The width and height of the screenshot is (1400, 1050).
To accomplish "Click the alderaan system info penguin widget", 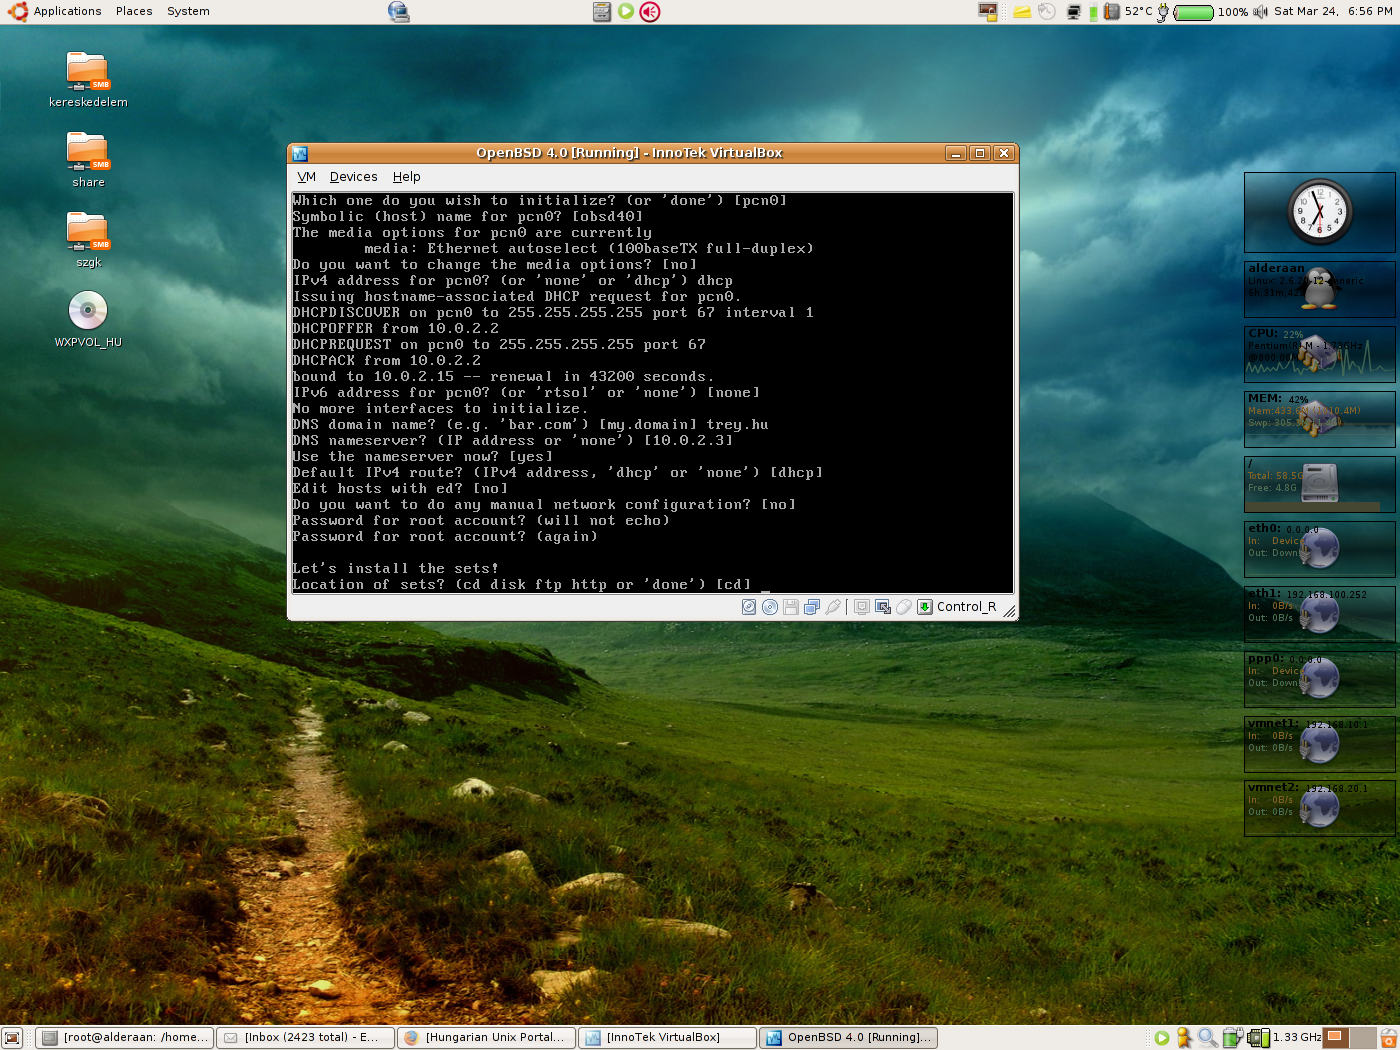I will (x=1319, y=289).
